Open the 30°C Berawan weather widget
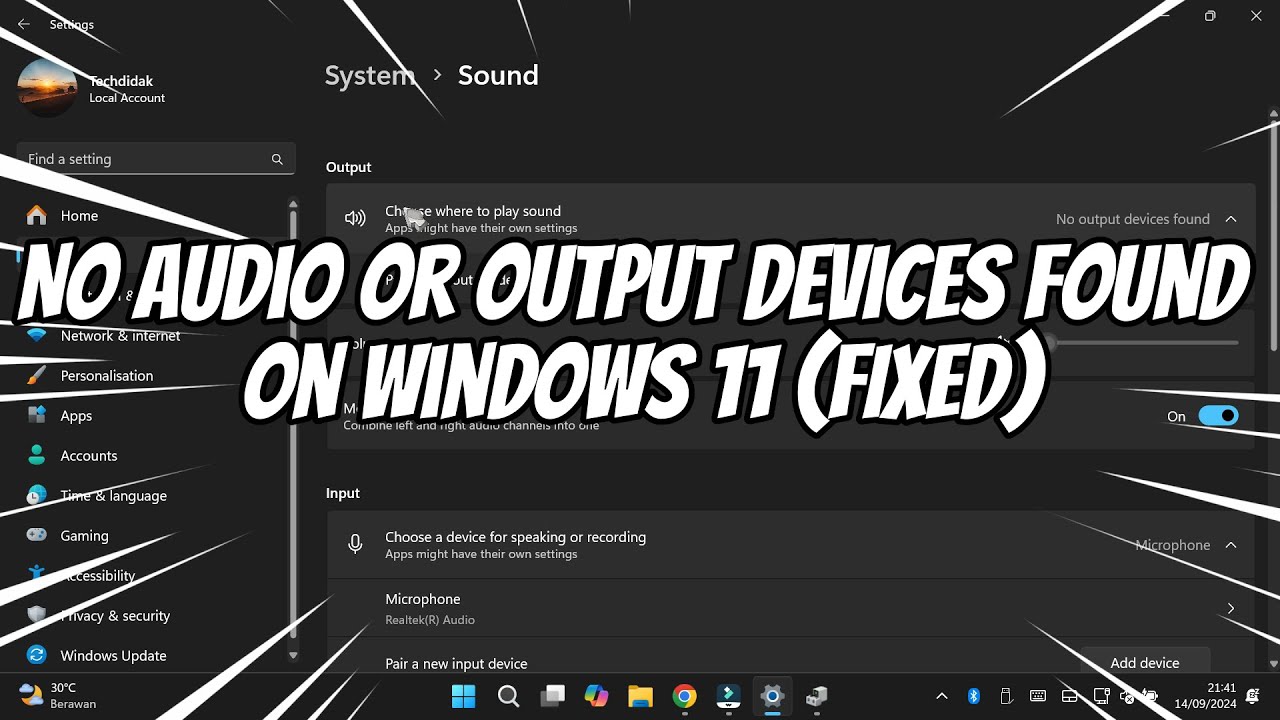Viewport: 1280px width, 720px height. (58, 696)
